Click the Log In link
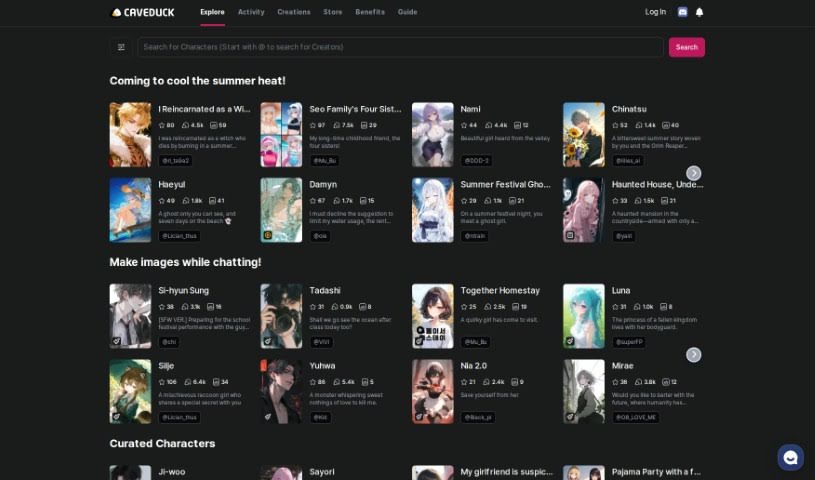The image size is (815, 480). [x=655, y=12]
